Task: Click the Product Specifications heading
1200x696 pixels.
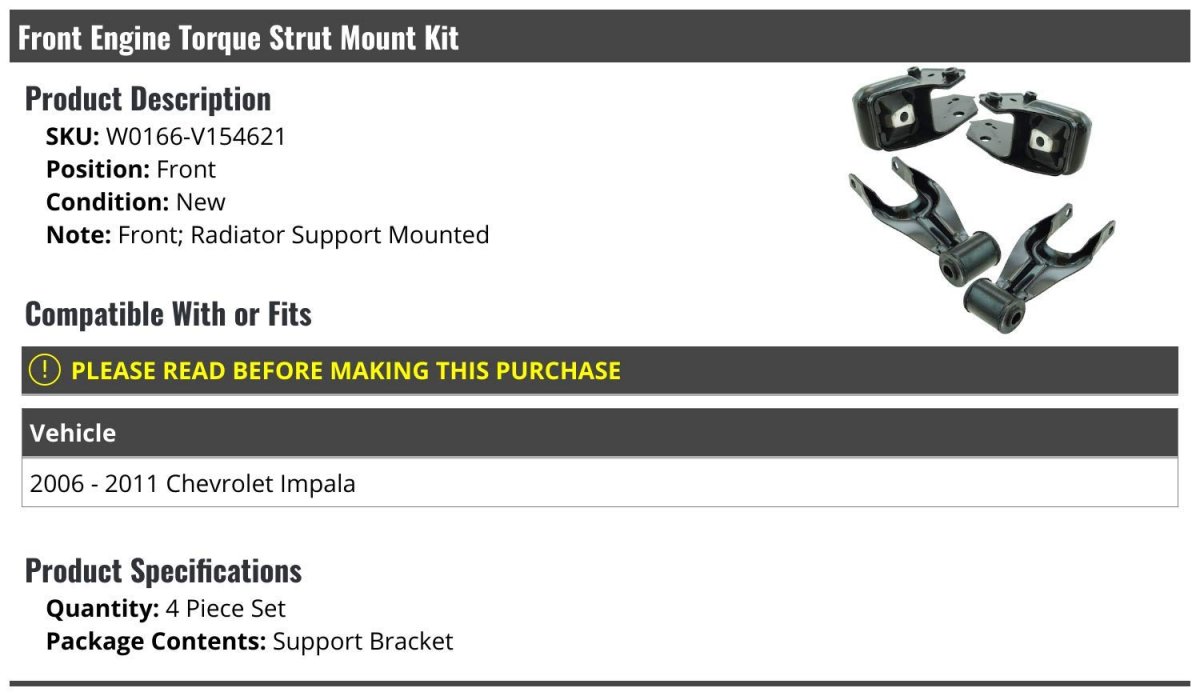Action: point(163,571)
